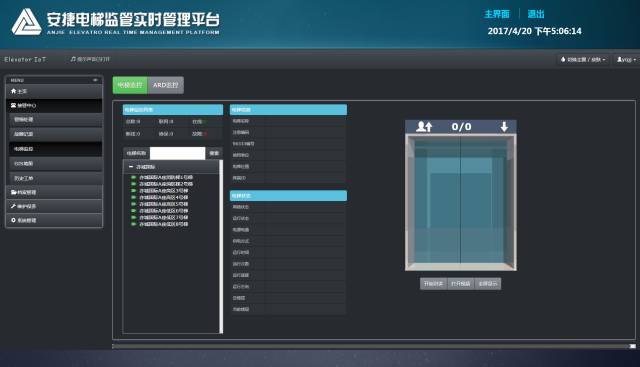Screen dimensions: 640x367
Task: Click the wrench maintenance icon in sidebar
Action: 13,206
